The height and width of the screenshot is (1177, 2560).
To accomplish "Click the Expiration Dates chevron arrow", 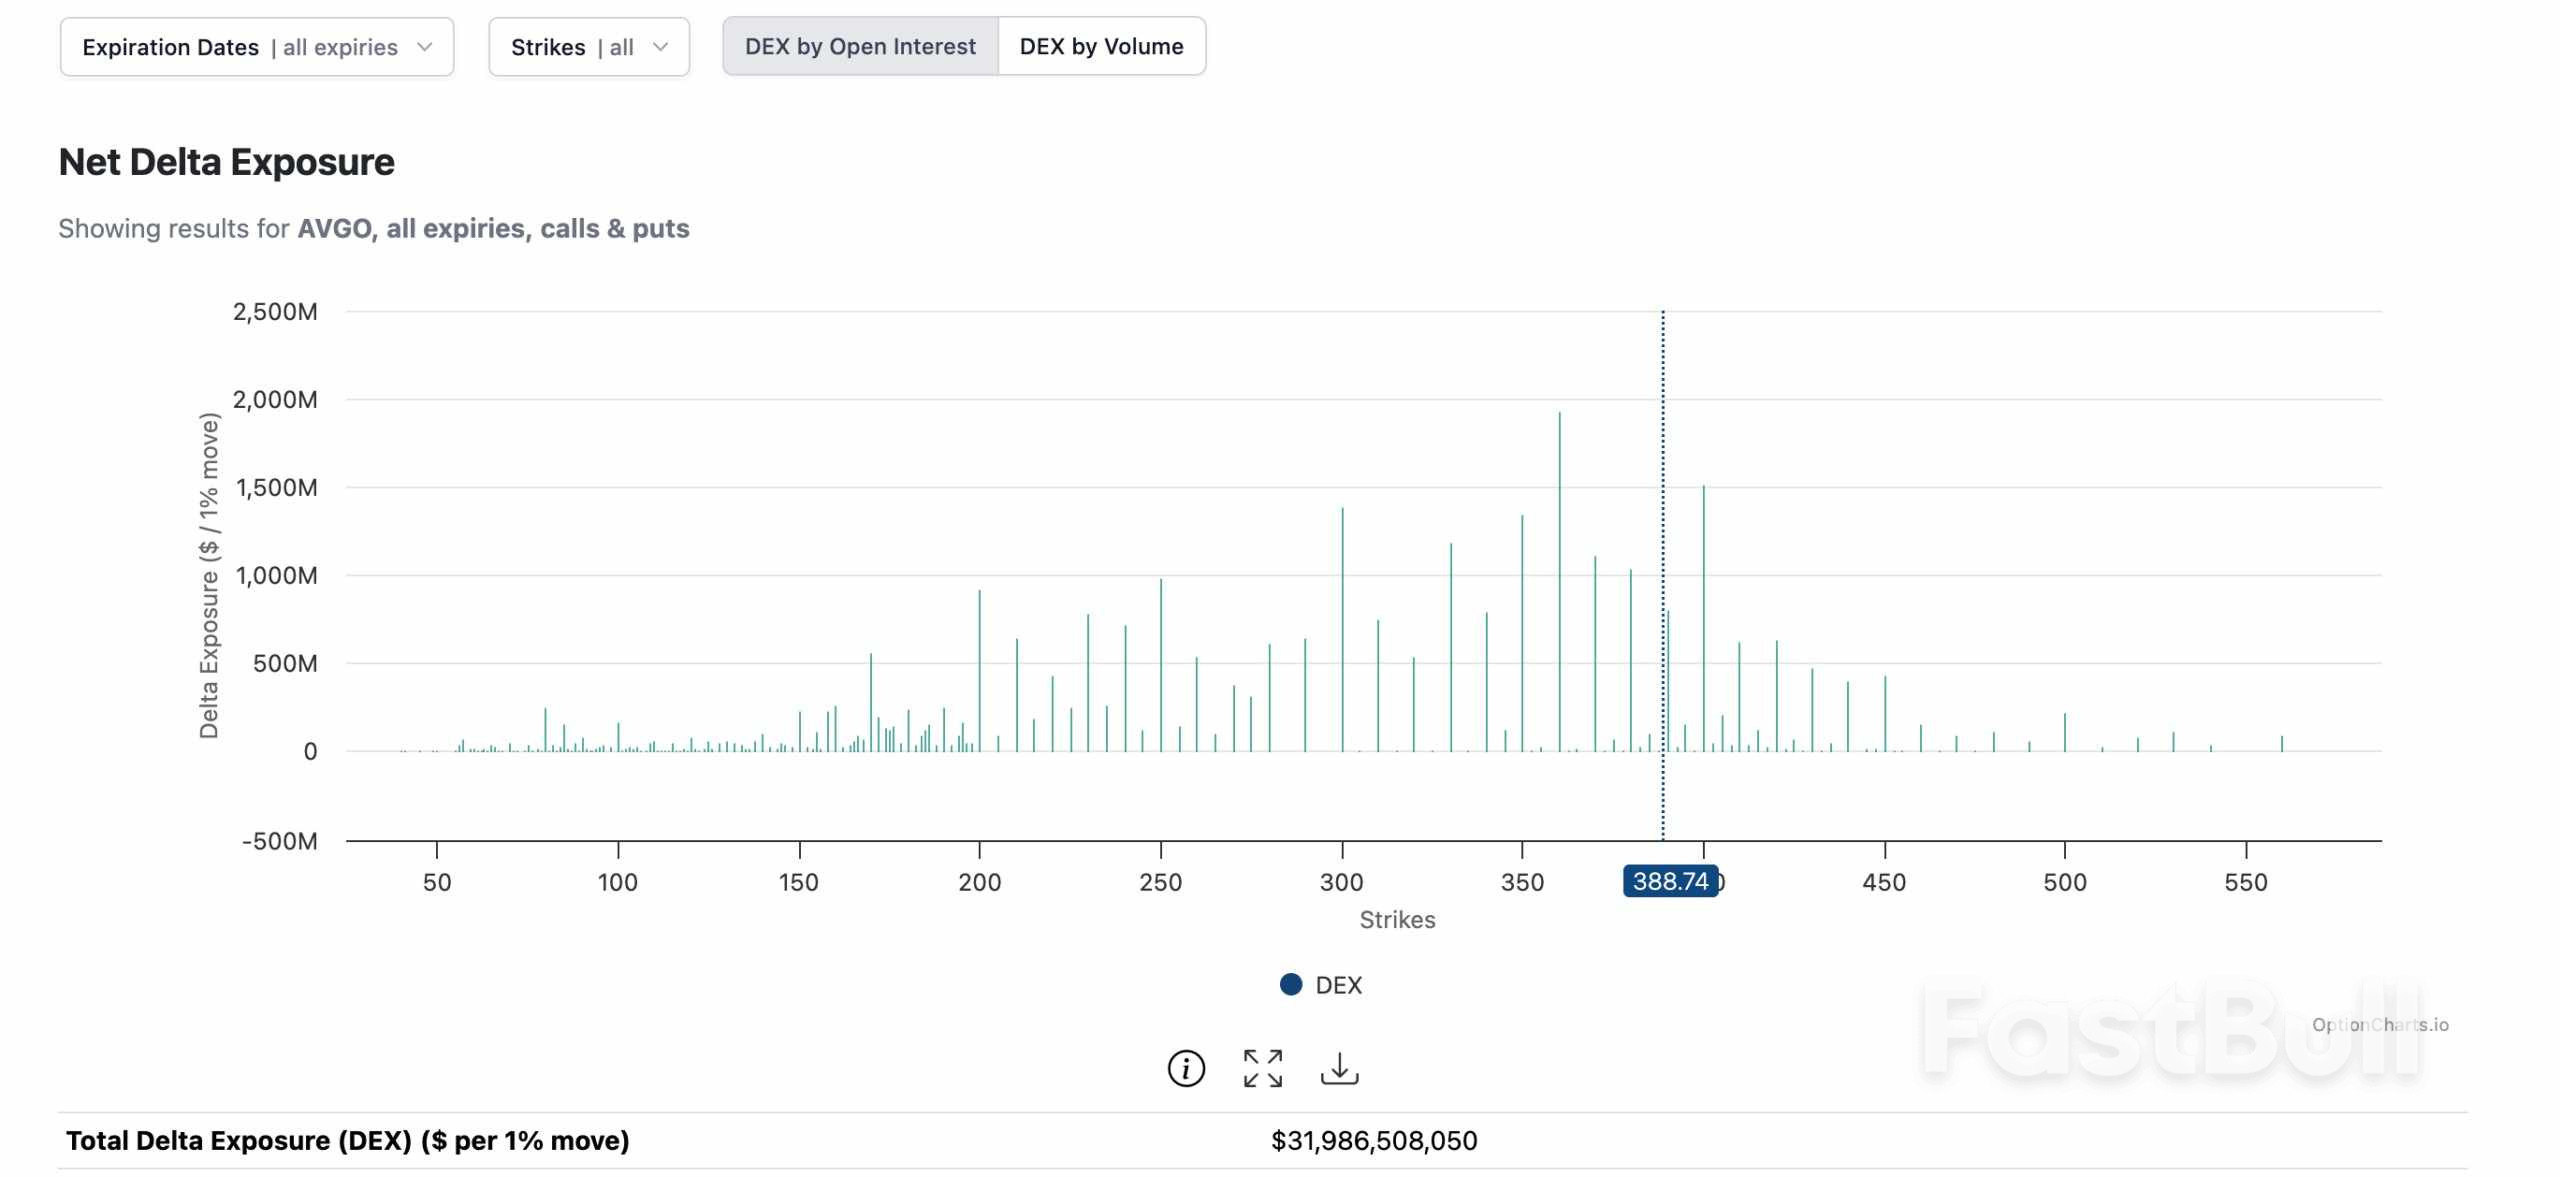I will coord(425,47).
